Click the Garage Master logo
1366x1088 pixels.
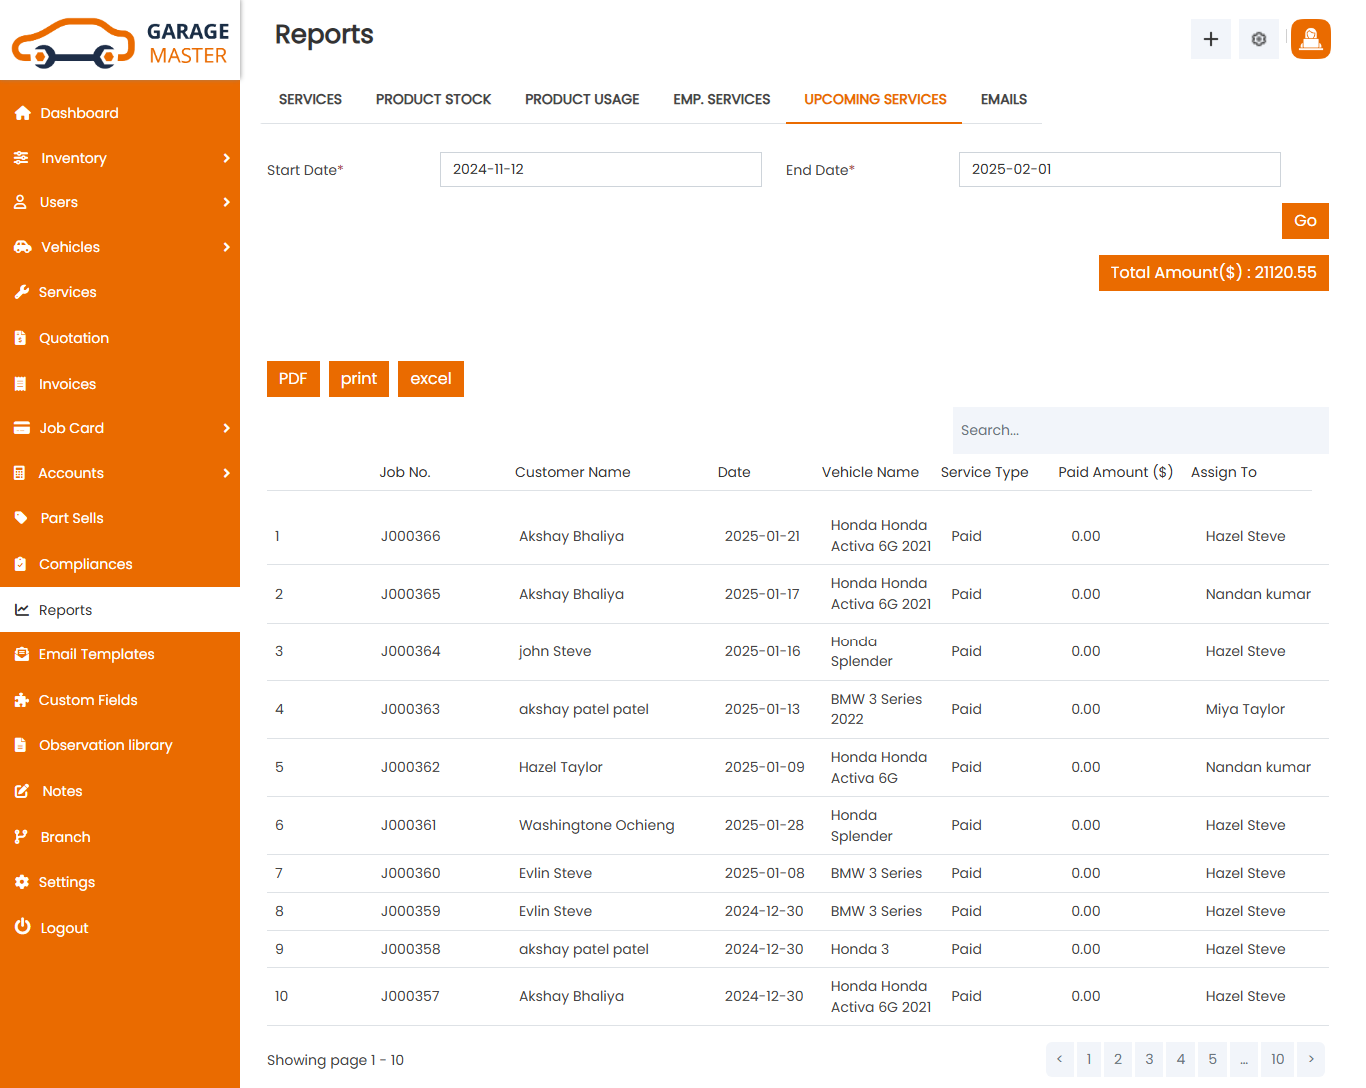(120, 42)
